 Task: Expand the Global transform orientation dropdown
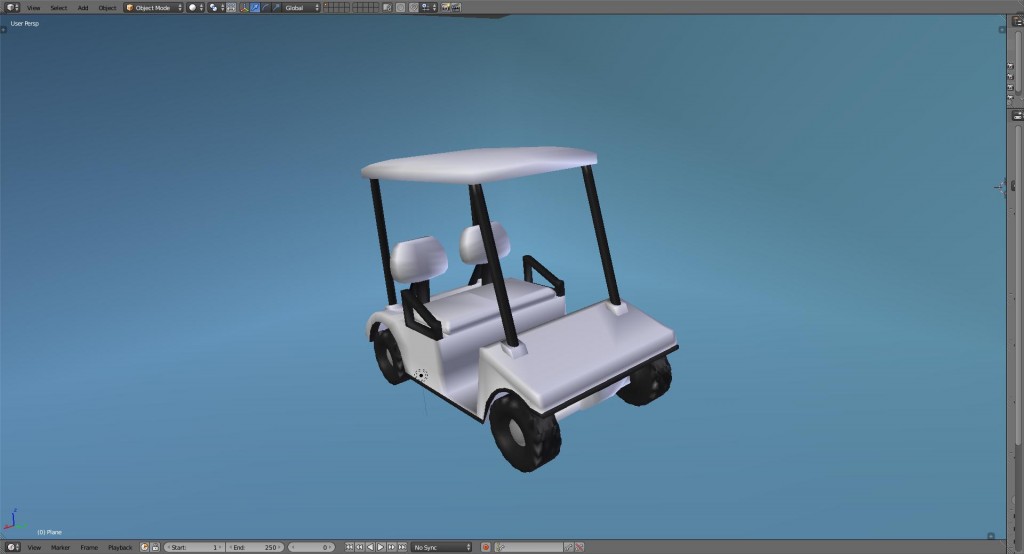[x=300, y=7]
